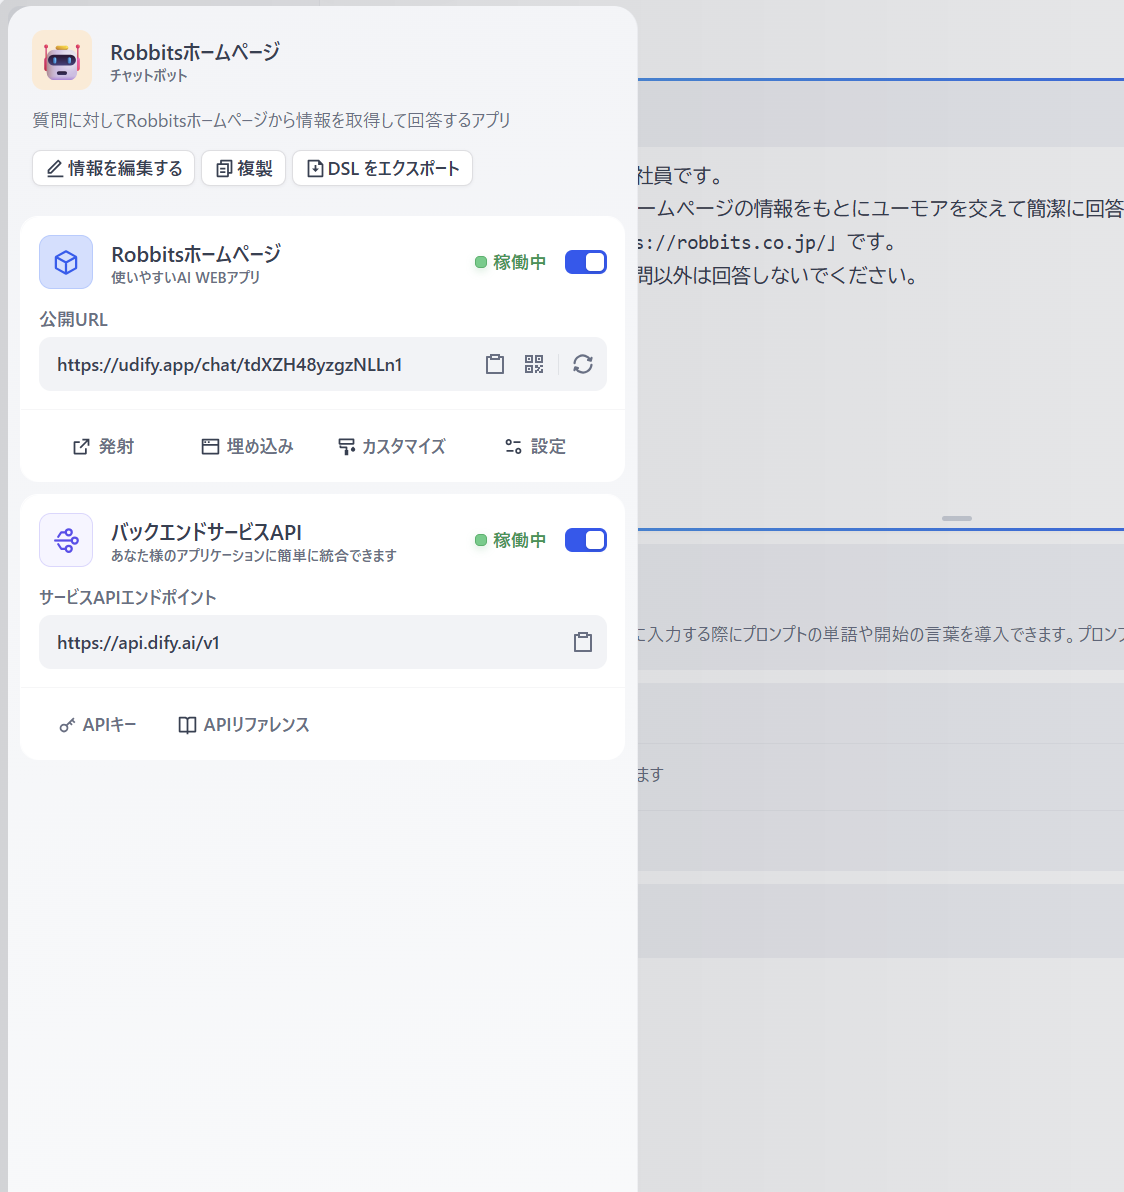The width and height of the screenshot is (1124, 1192).
Task: Open the カスタマイズ customize option
Action: 391,446
